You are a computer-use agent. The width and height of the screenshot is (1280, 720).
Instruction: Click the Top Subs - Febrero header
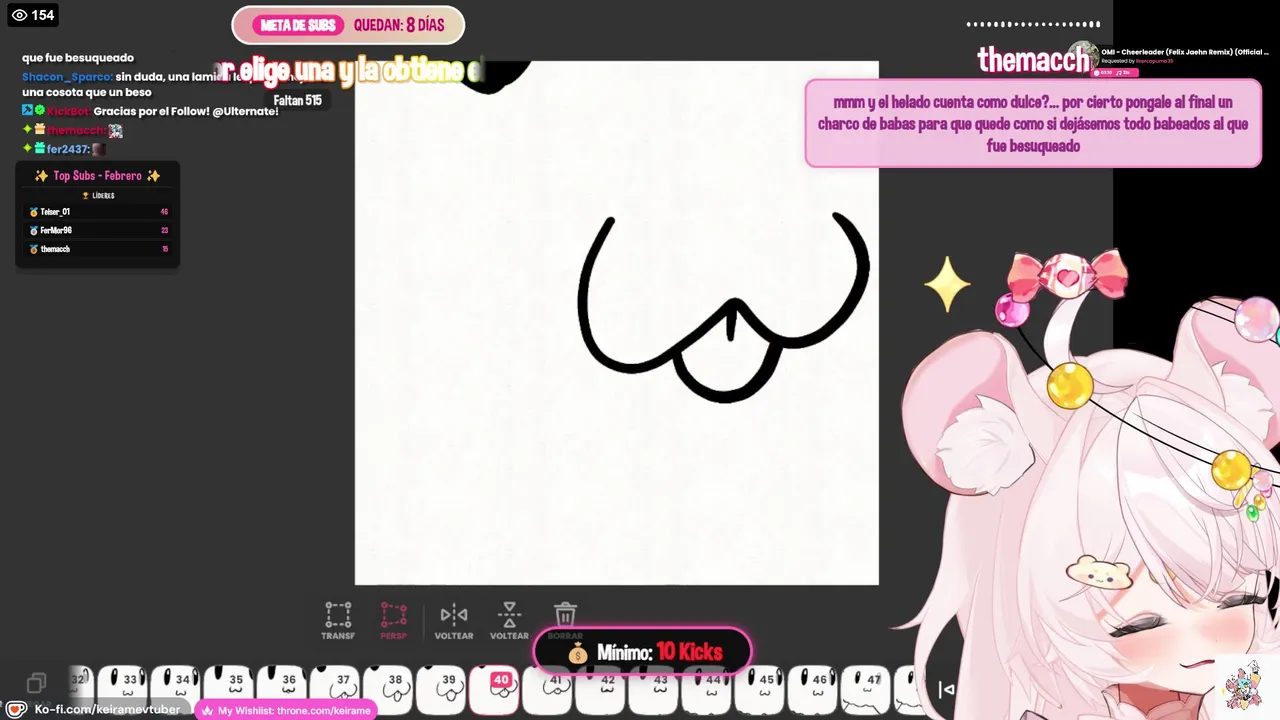pos(97,176)
